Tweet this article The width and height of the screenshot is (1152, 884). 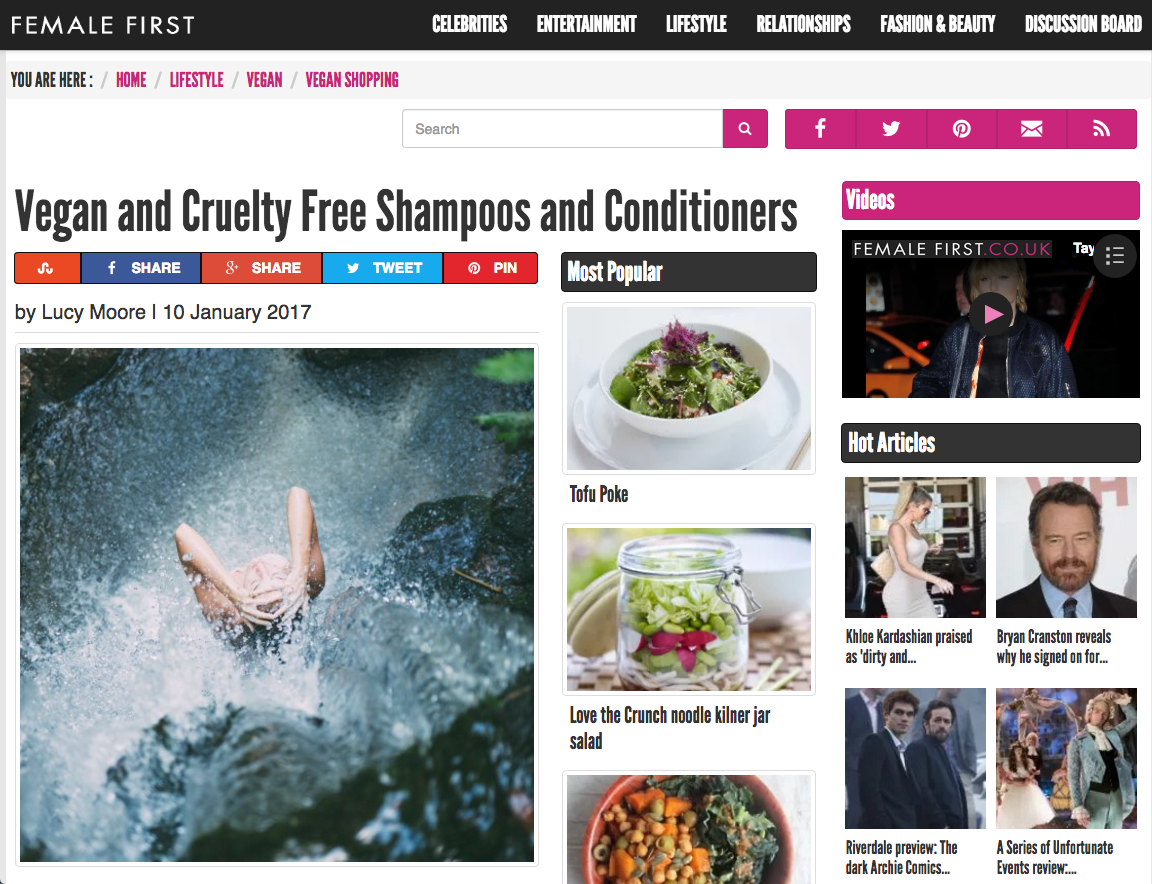(383, 268)
